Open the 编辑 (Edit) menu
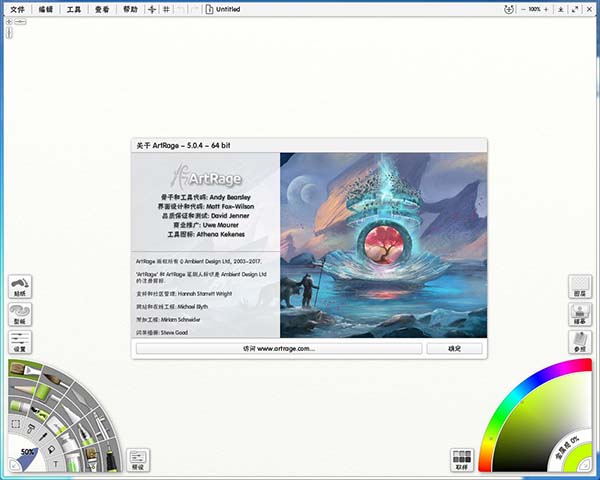The height and width of the screenshot is (480, 600). coord(45,9)
